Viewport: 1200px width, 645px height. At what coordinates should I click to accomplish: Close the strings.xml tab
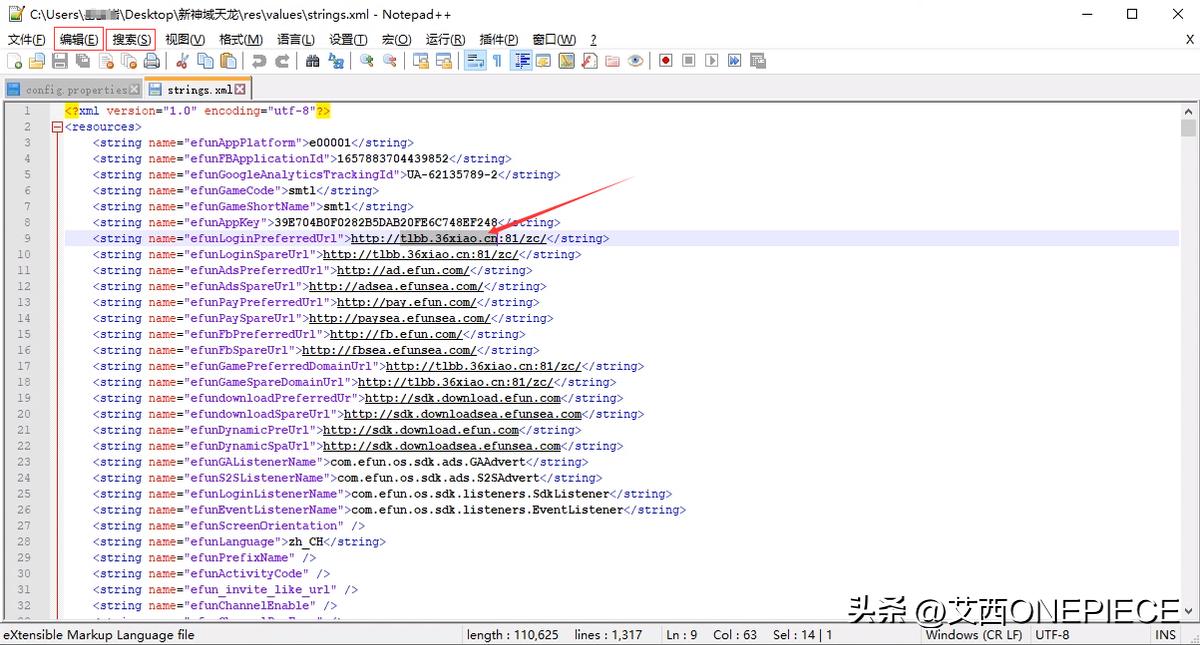(240, 89)
